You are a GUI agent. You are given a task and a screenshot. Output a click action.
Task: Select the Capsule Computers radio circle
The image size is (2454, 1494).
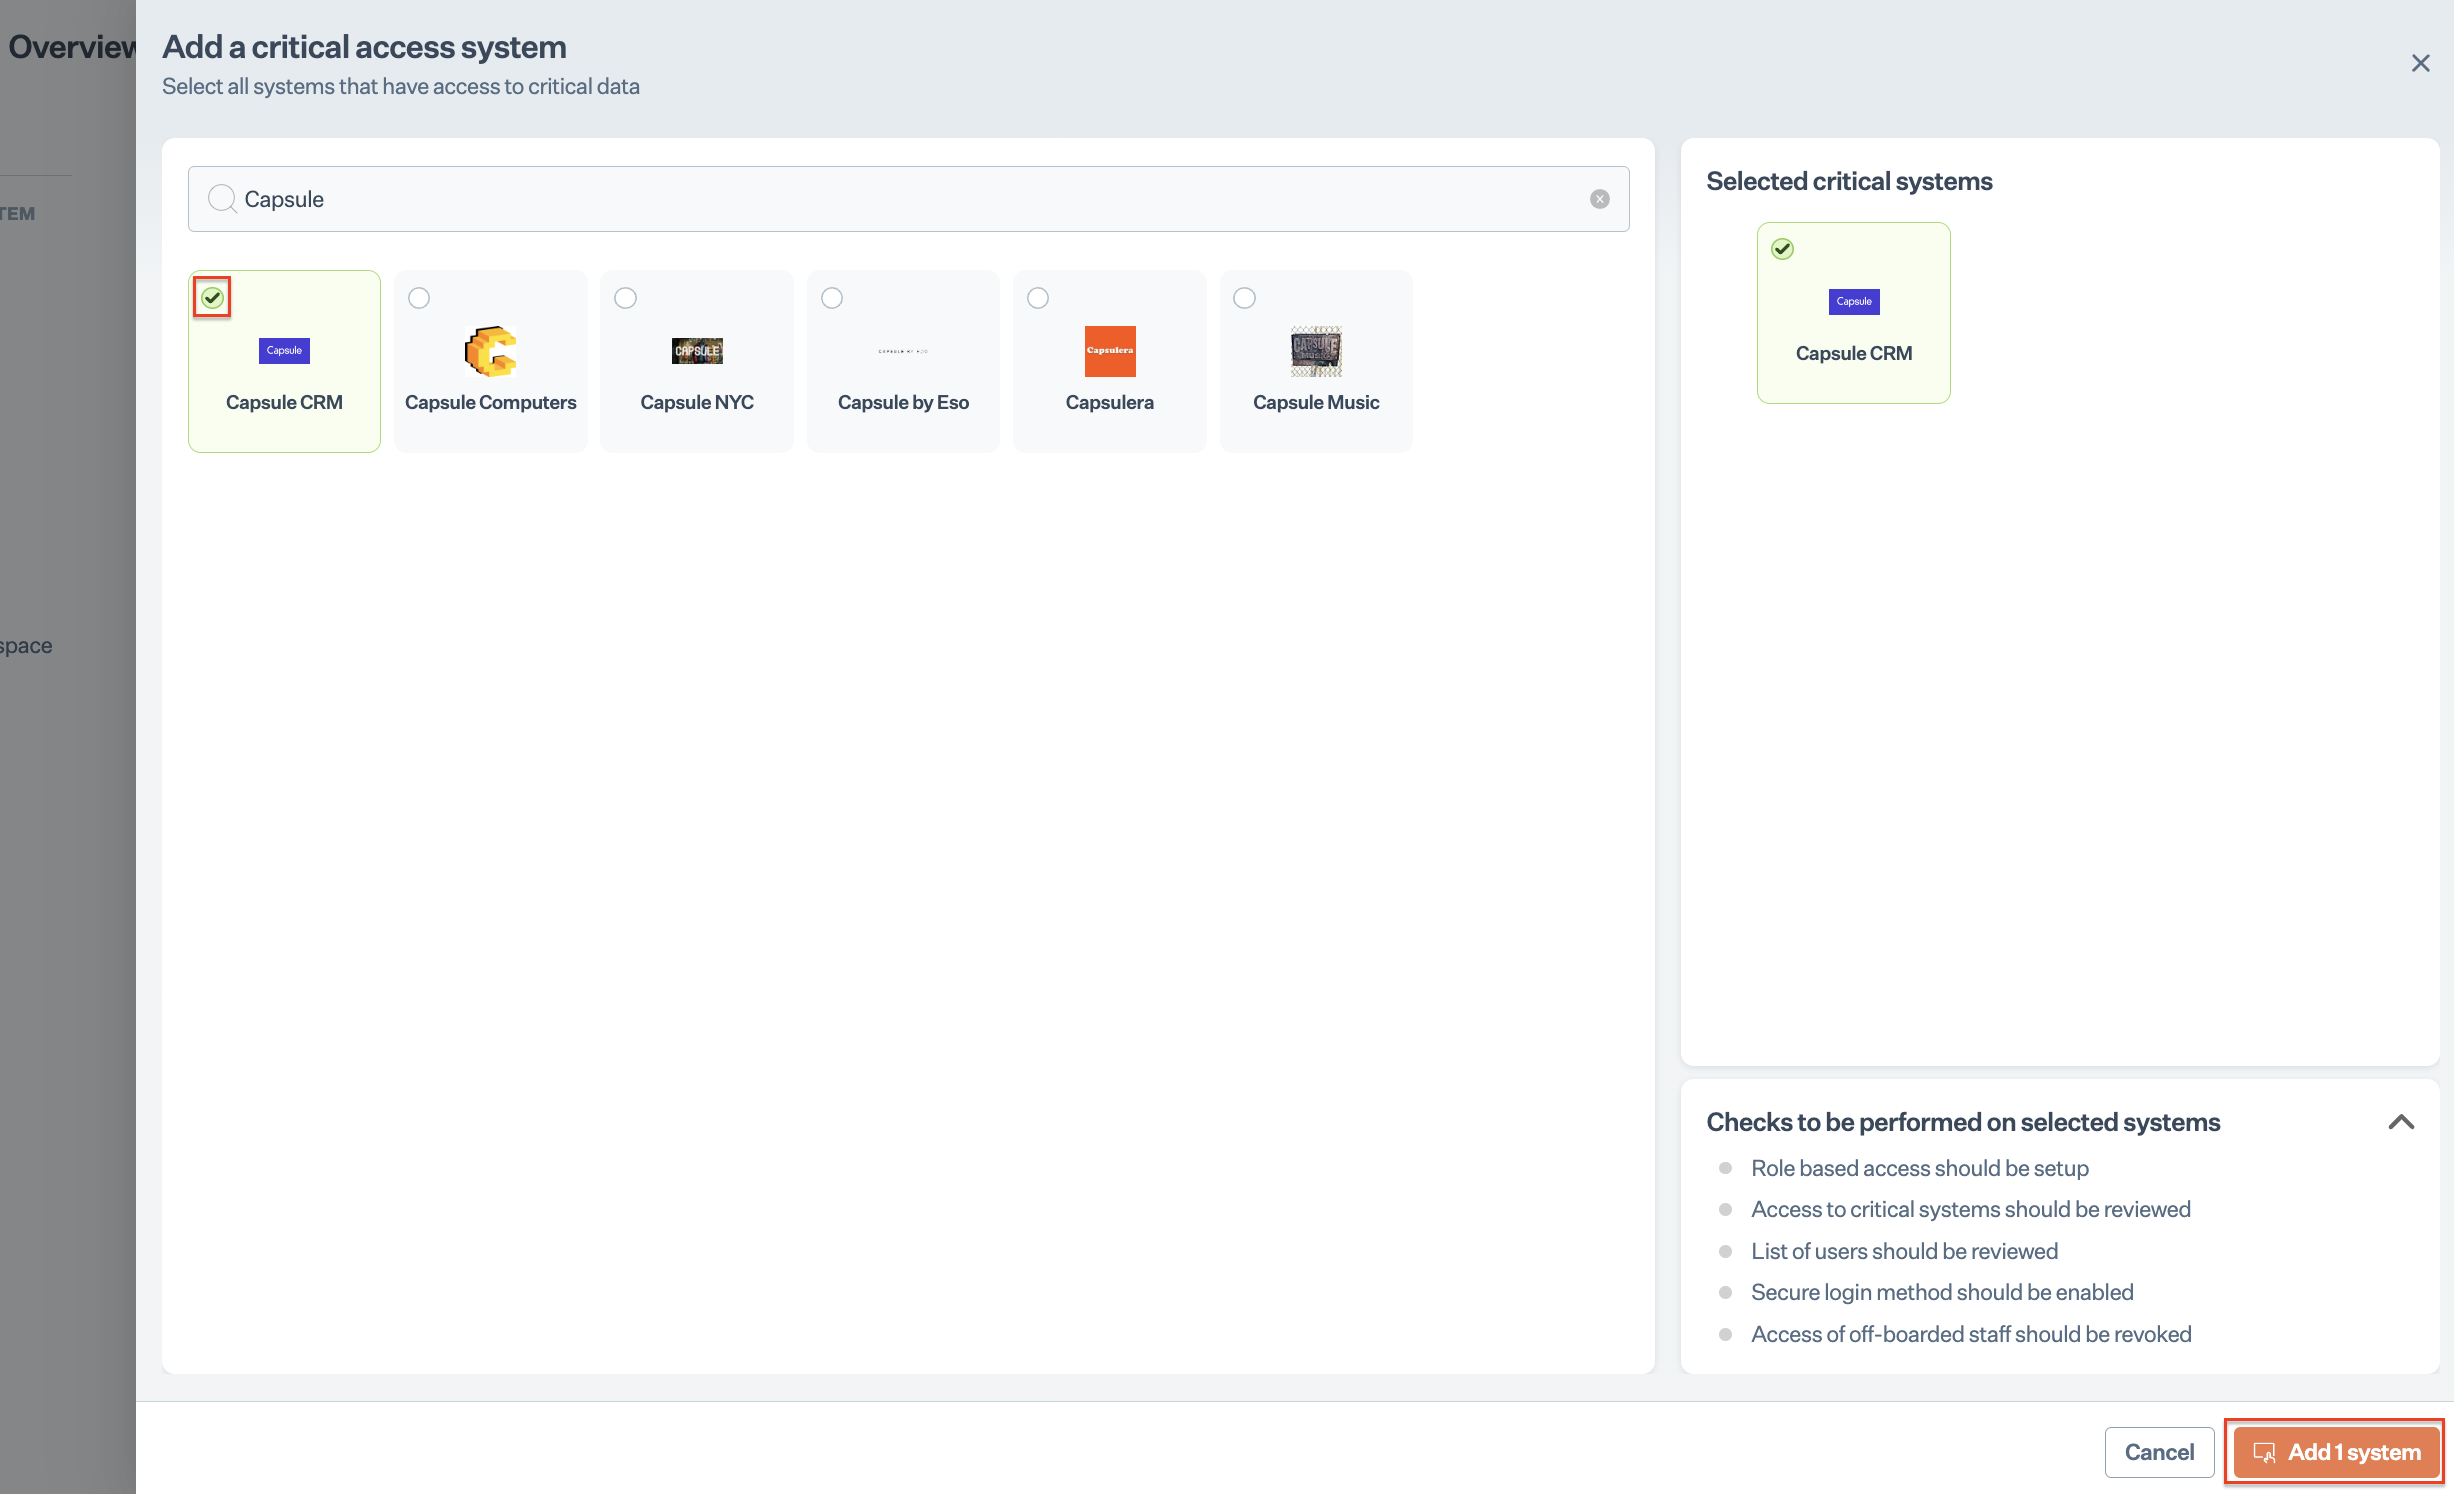[x=419, y=298]
